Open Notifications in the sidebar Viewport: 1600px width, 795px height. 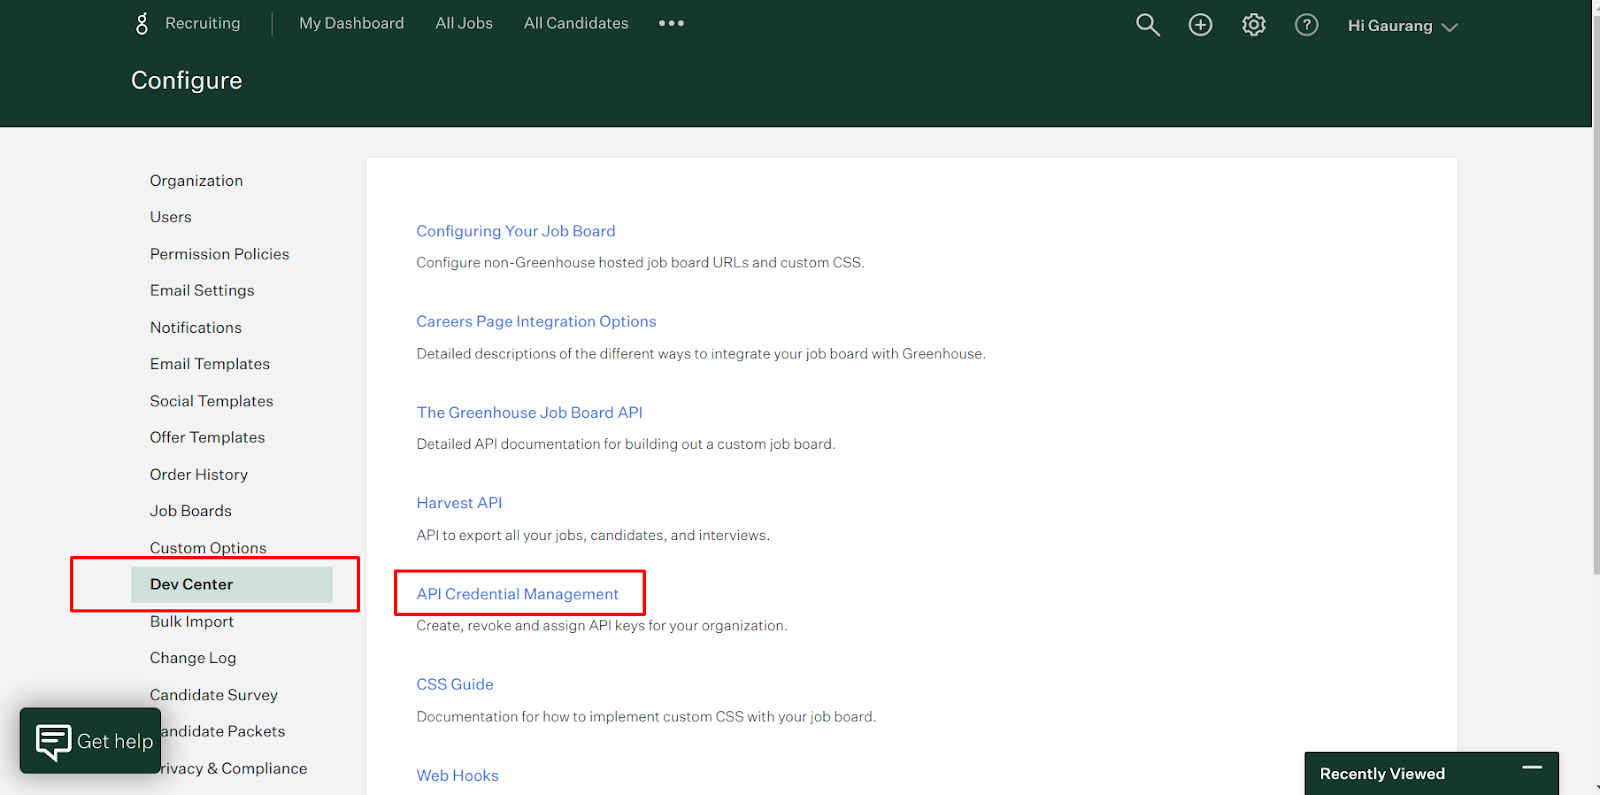(x=196, y=327)
